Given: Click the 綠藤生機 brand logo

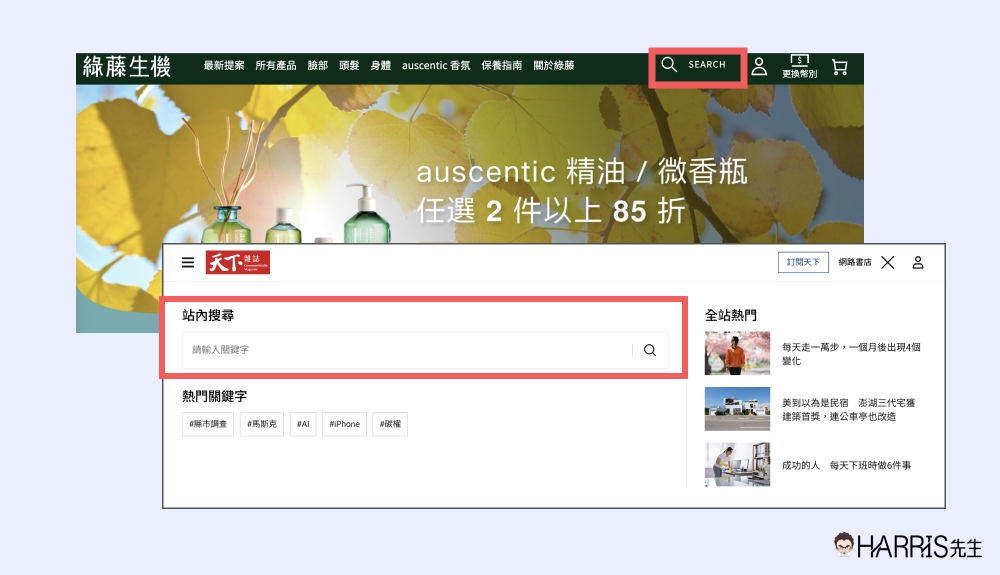Looking at the screenshot, I should [127, 67].
